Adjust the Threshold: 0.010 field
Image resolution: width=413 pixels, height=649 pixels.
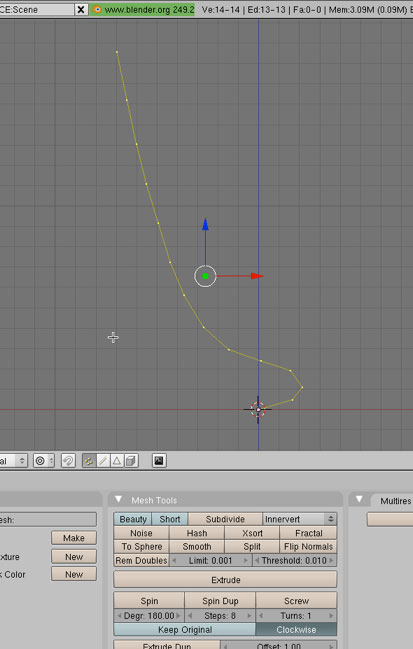click(x=295, y=560)
